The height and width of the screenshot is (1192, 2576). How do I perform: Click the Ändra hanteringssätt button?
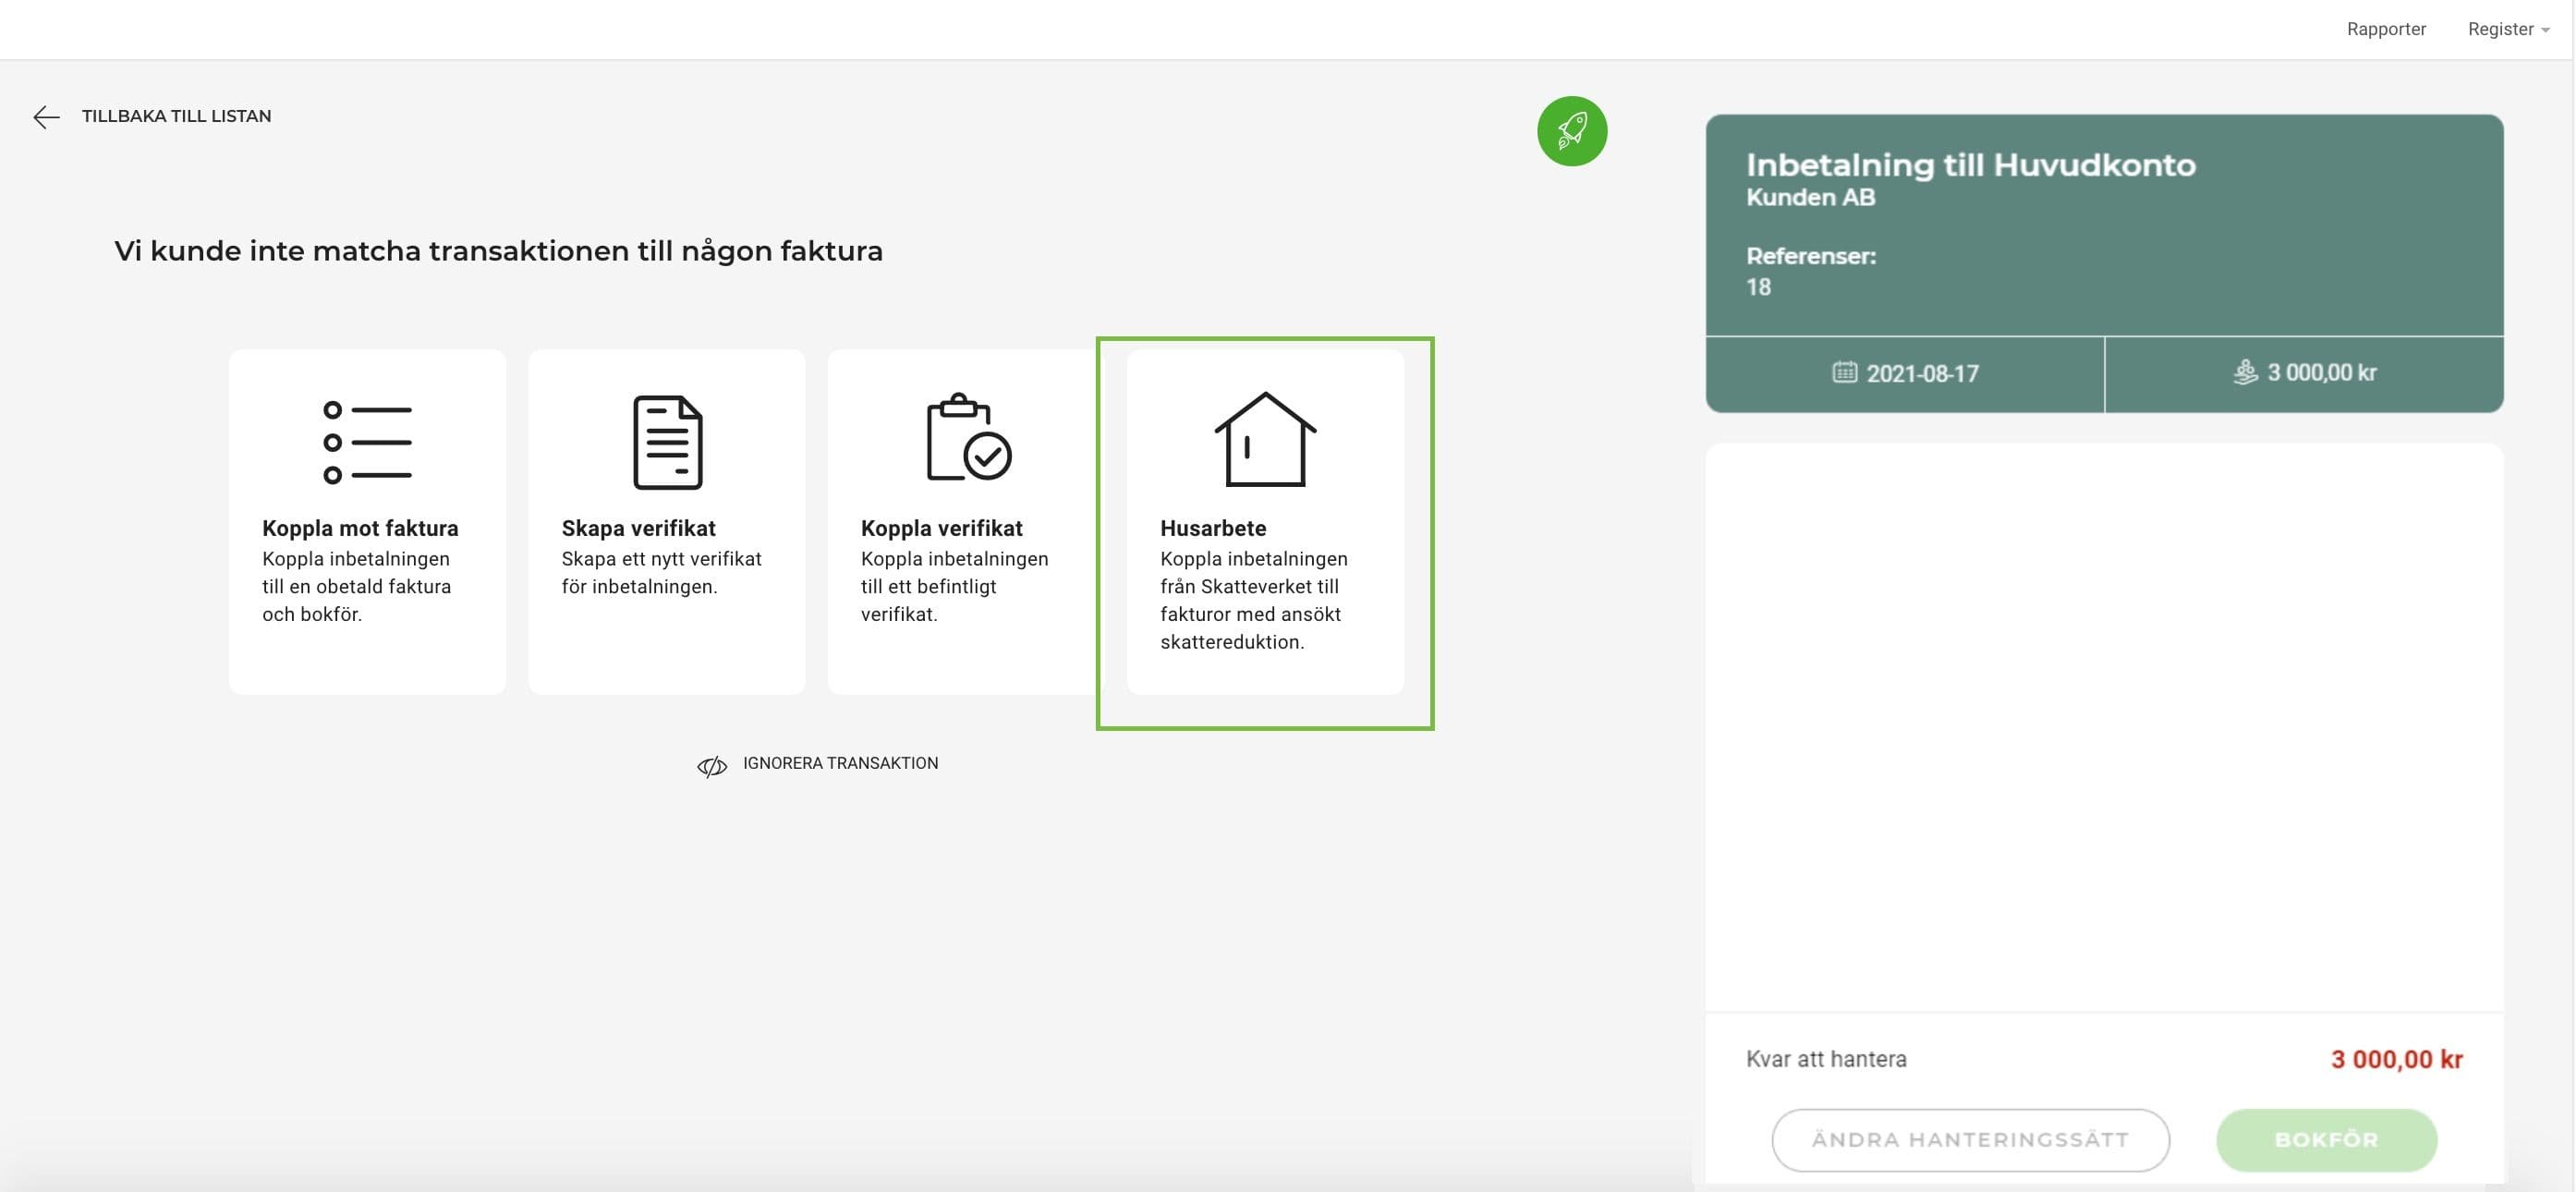tap(1970, 1139)
